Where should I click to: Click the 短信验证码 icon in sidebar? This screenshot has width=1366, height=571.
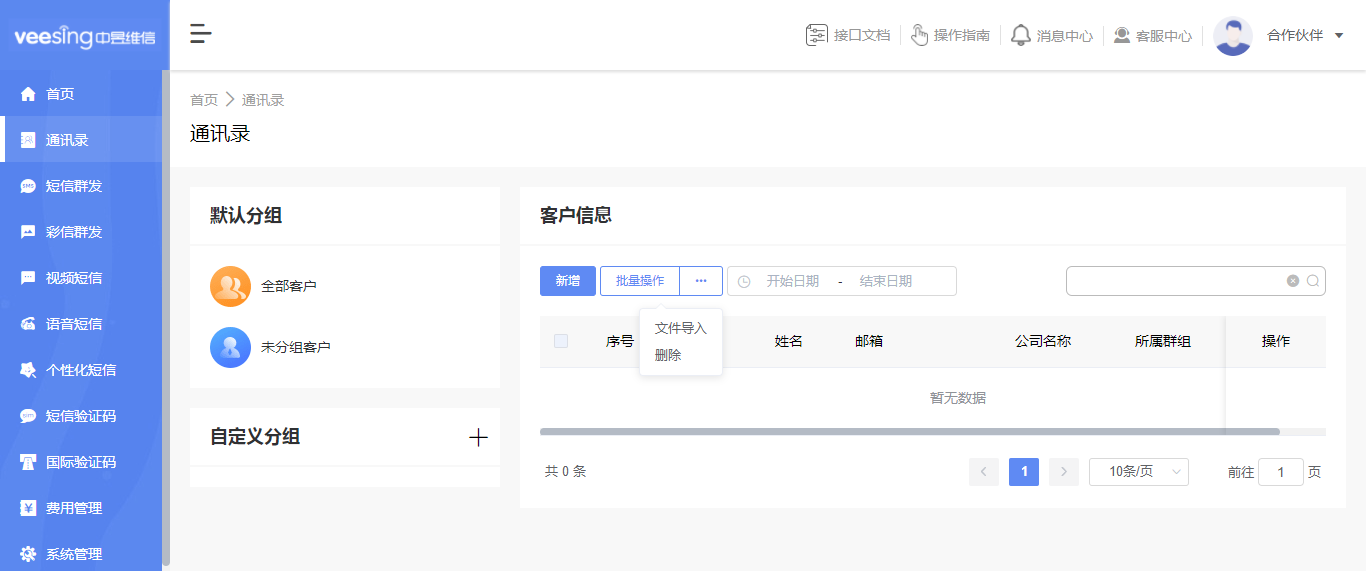(x=28, y=416)
